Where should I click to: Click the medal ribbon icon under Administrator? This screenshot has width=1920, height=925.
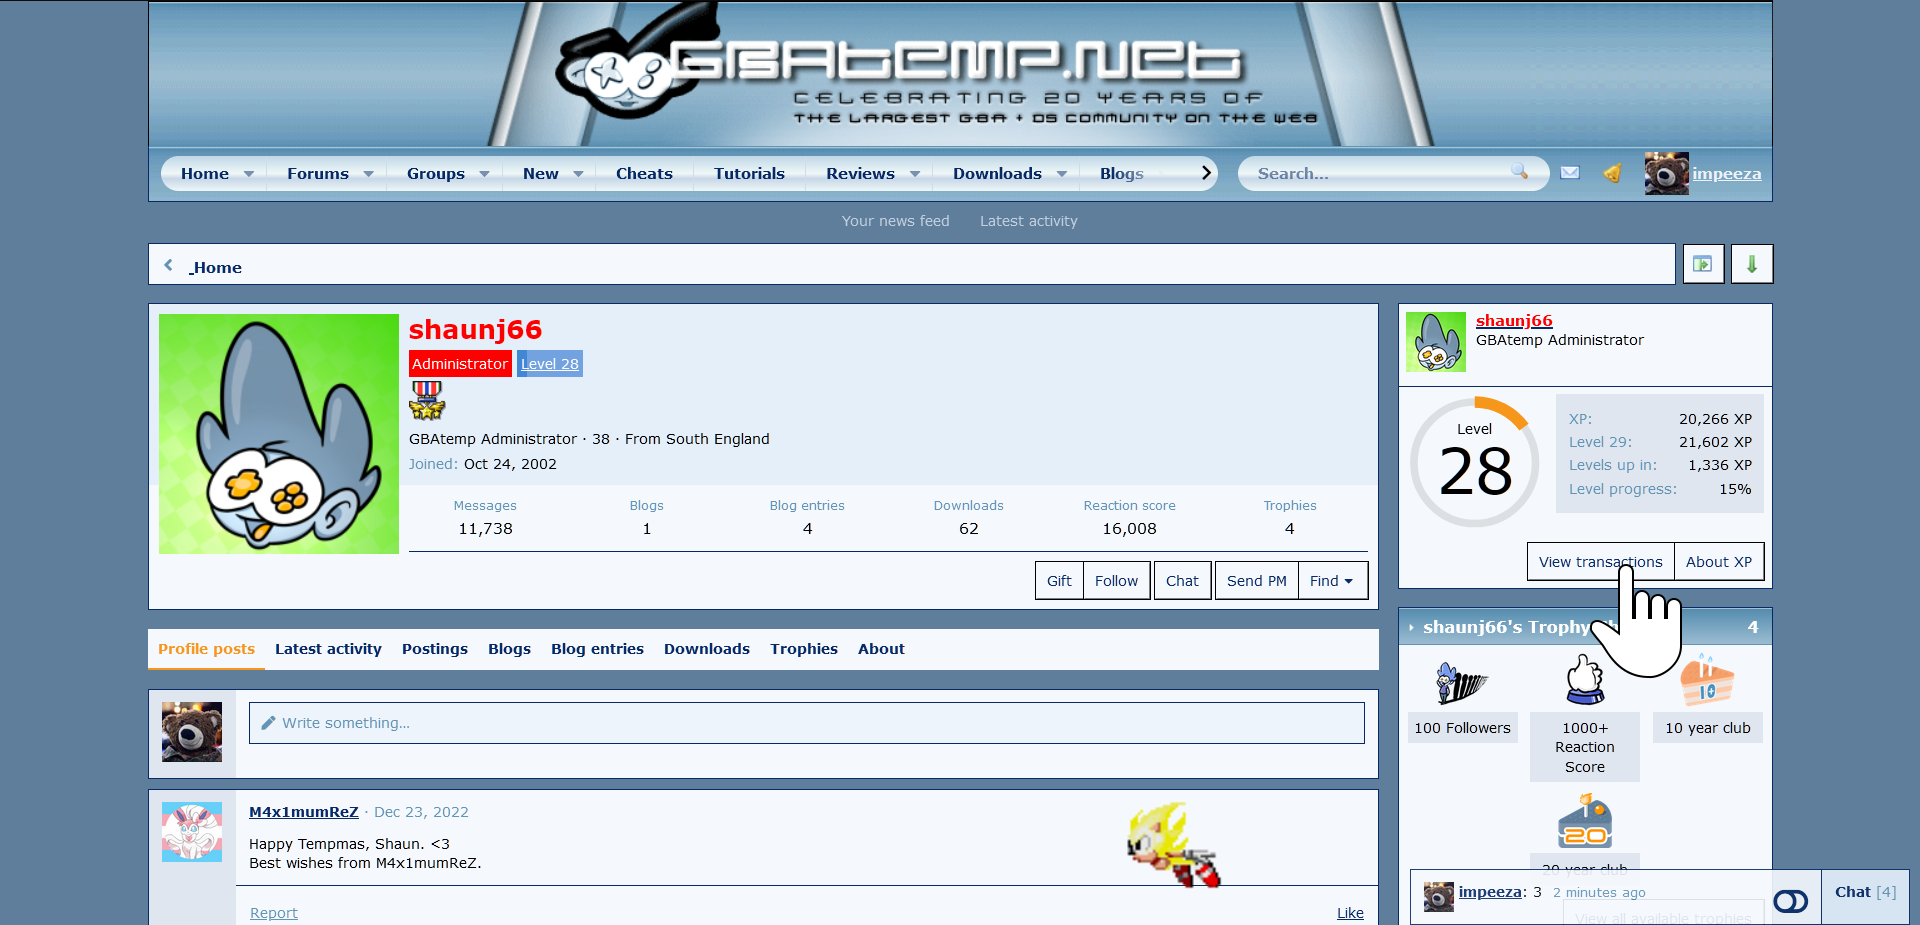[427, 400]
